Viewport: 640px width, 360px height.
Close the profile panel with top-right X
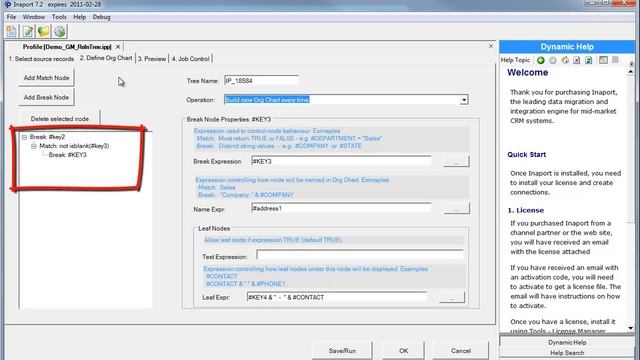click(491, 46)
